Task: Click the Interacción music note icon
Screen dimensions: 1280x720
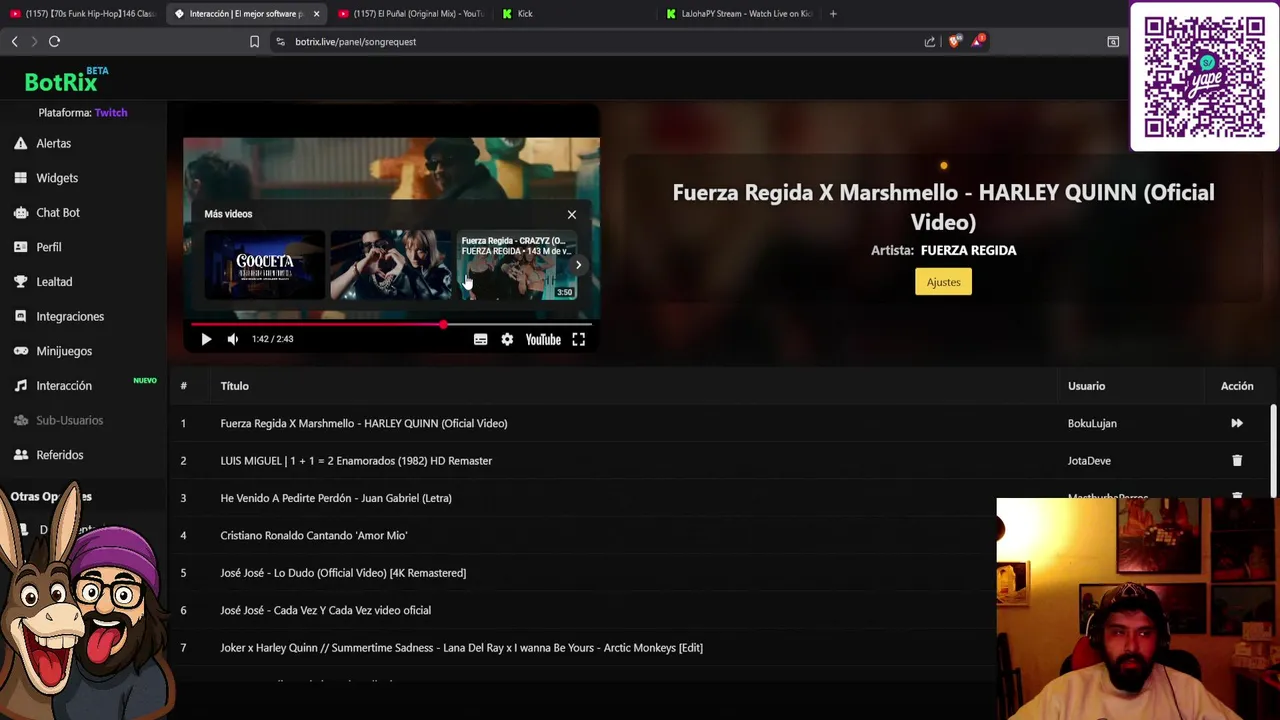Action: click(x=20, y=385)
